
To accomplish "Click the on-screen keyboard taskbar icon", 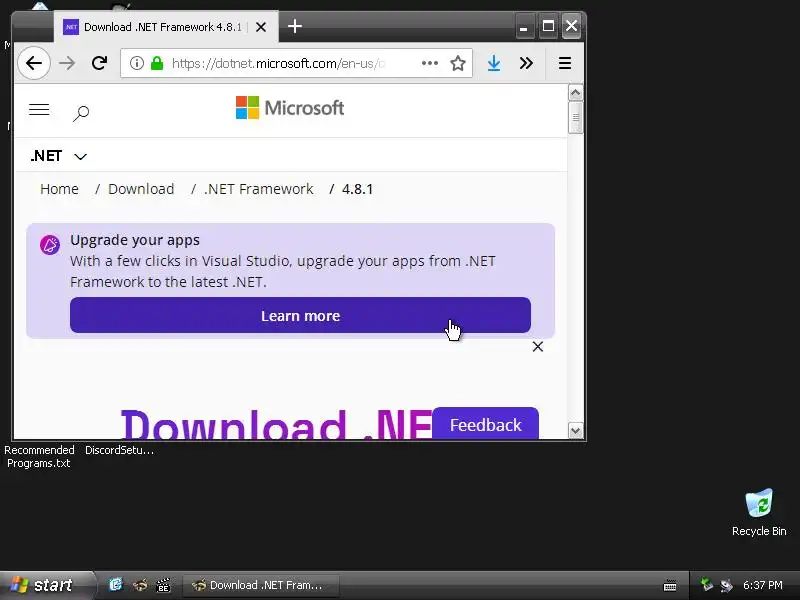I will point(670,585).
